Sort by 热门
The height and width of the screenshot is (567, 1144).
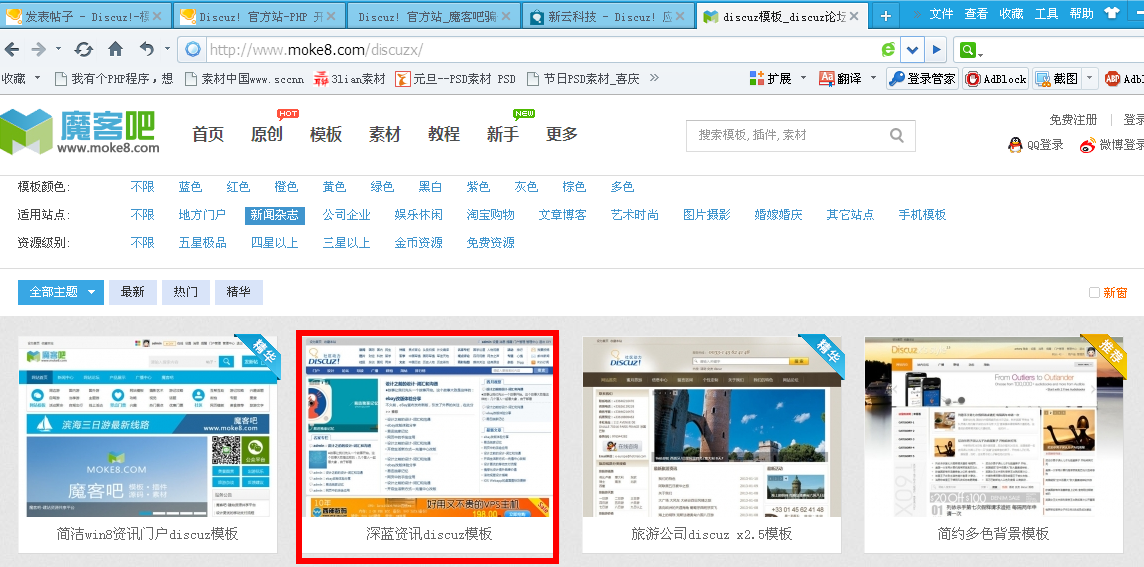[x=185, y=292]
